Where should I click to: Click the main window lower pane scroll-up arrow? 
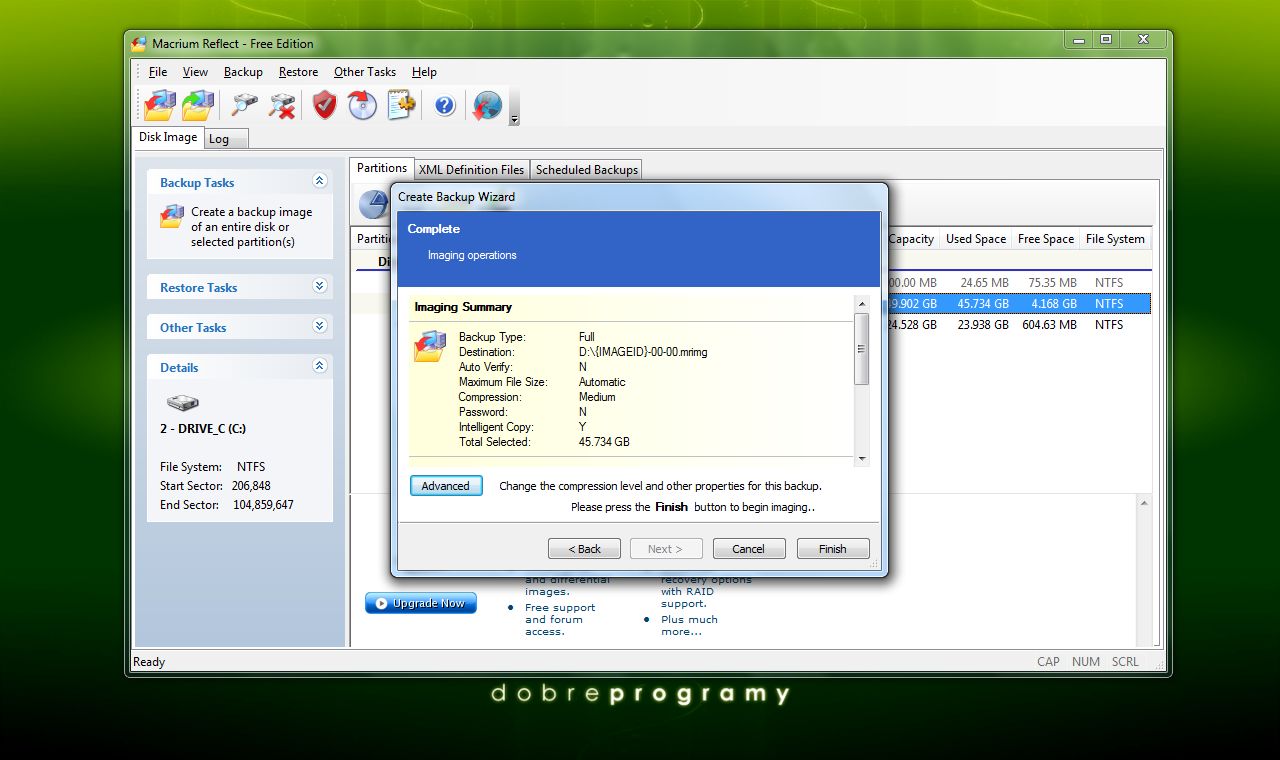tap(1145, 502)
